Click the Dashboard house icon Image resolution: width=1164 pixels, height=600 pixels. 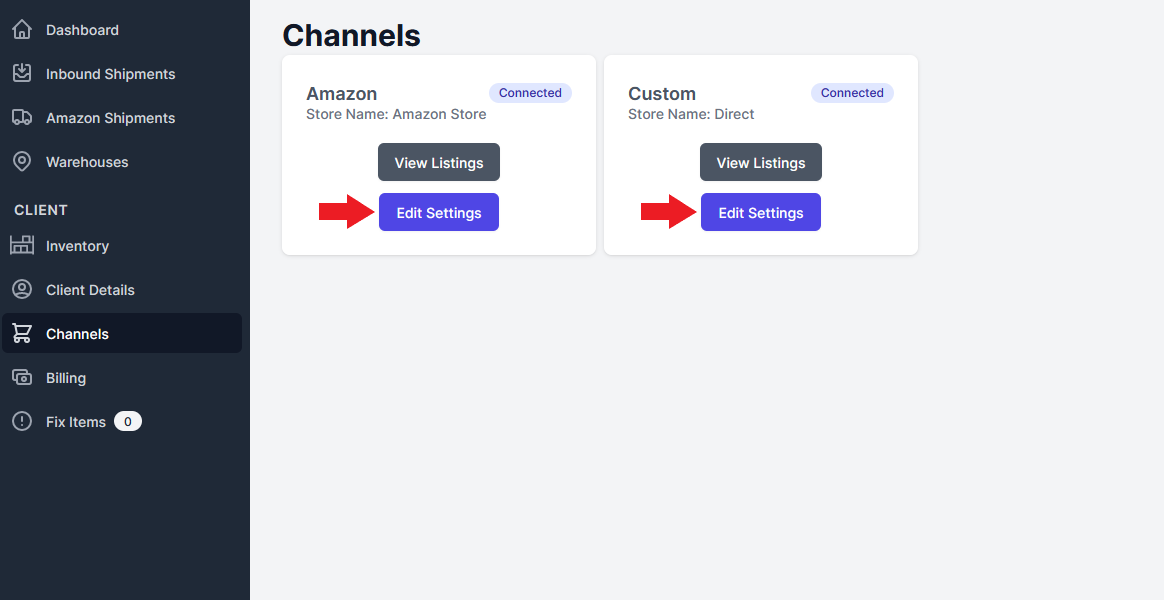click(22, 30)
